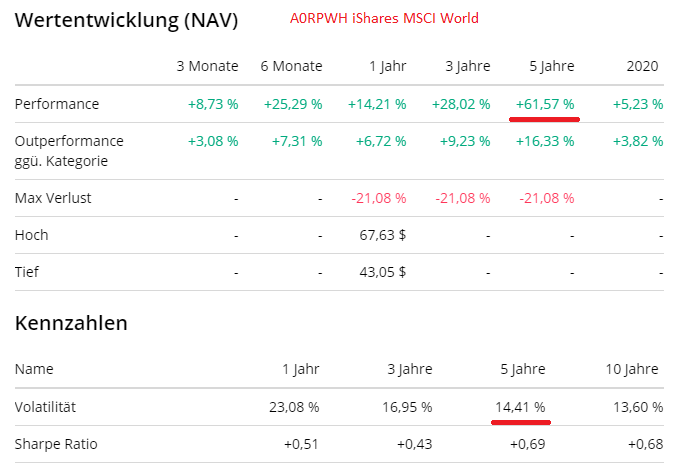Viewport: 677px width, 470px height.
Task: Click the Hoch value 67,63 $
Action: click(x=381, y=235)
